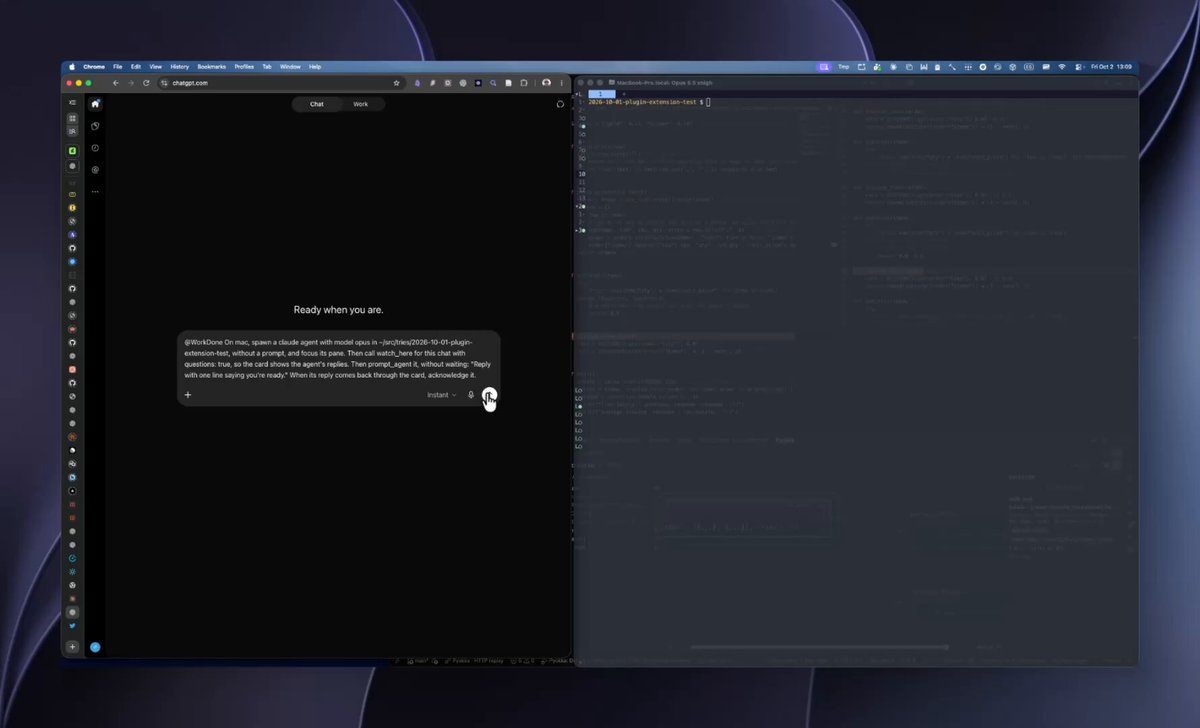Click the Twitter bird tab in Chrome sidebar

coord(72,625)
